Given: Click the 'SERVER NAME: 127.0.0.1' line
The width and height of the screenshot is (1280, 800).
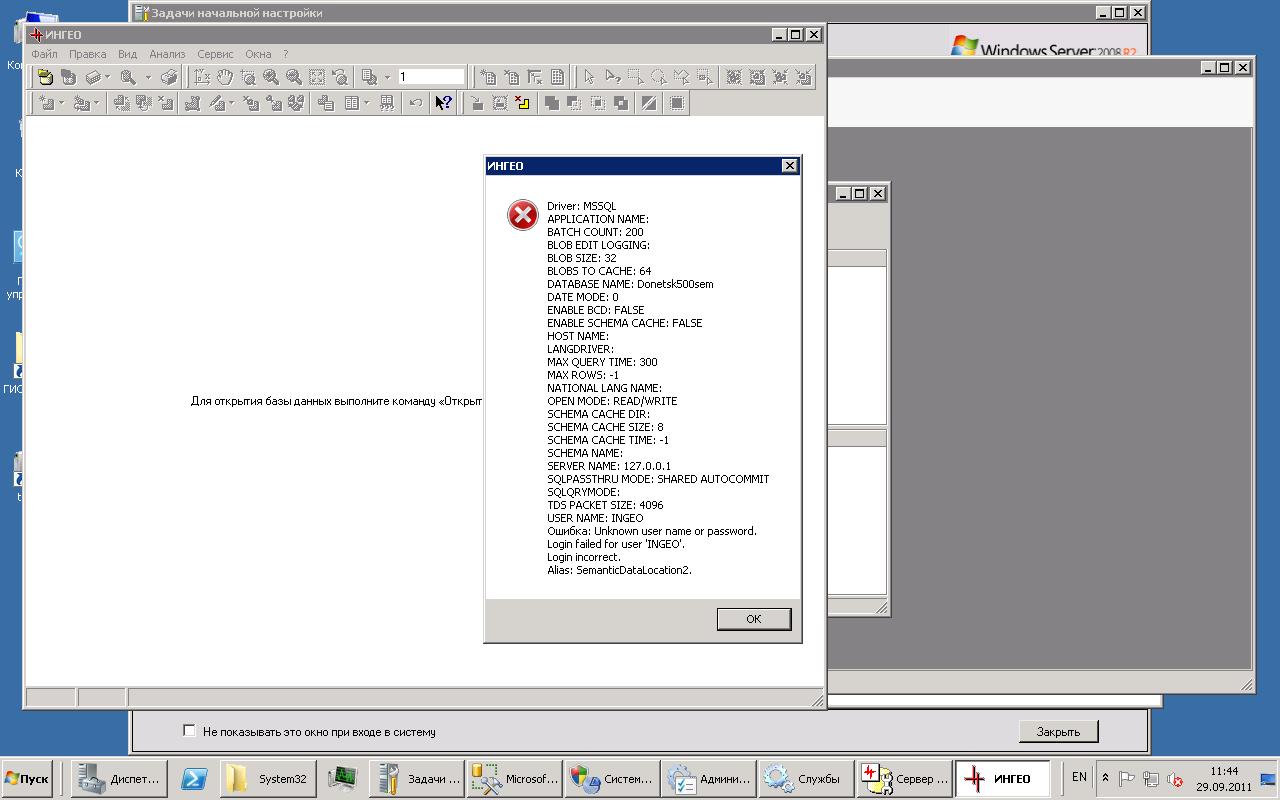Looking at the screenshot, I should pos(609,466).
